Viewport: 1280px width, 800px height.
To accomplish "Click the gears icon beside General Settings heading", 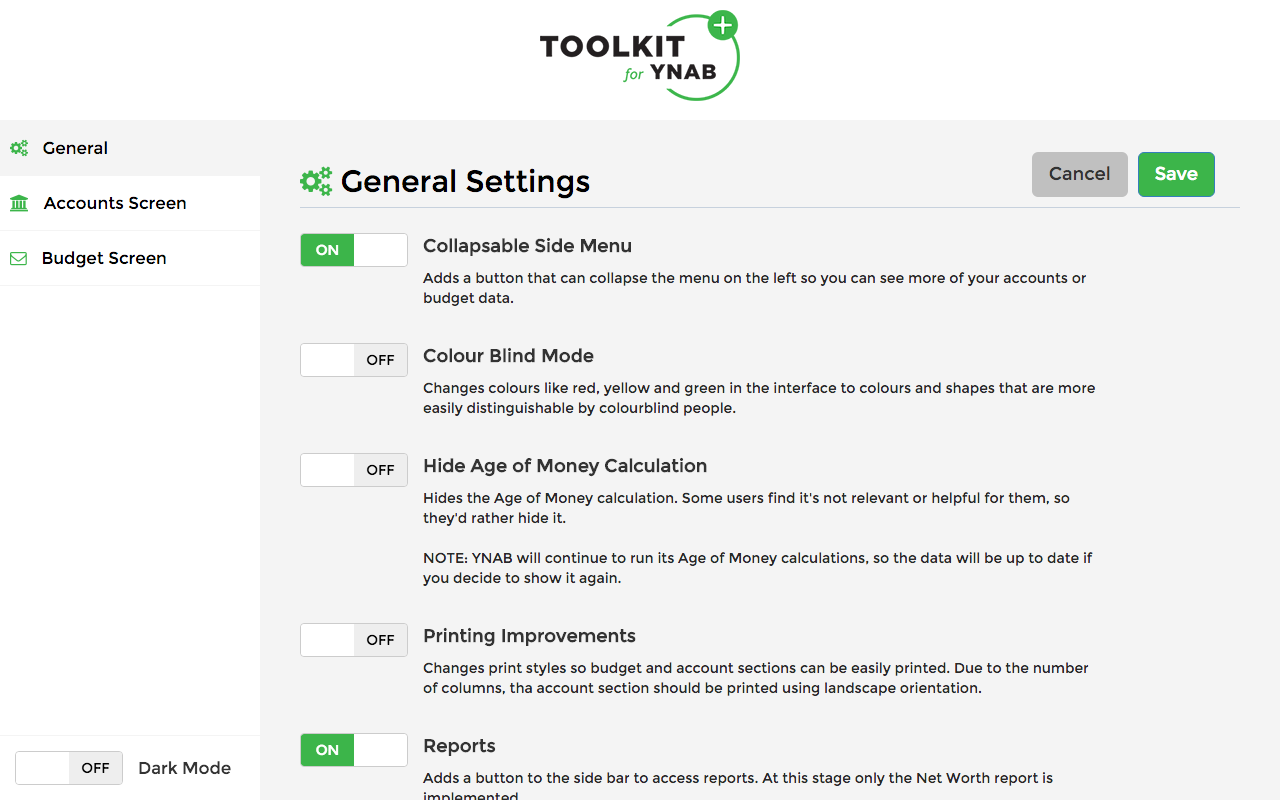I will tap(315, 181).
